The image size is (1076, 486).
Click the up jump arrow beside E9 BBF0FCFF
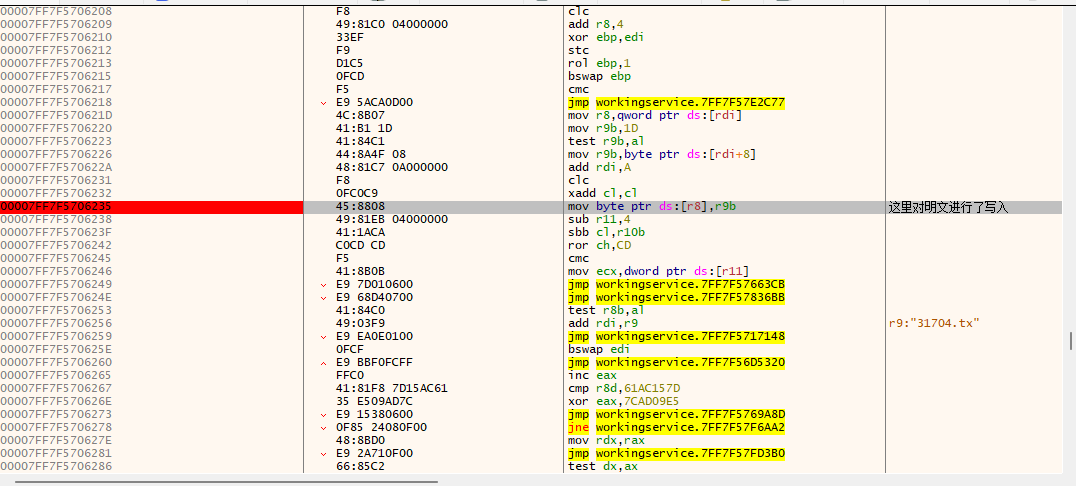(324, 363)
